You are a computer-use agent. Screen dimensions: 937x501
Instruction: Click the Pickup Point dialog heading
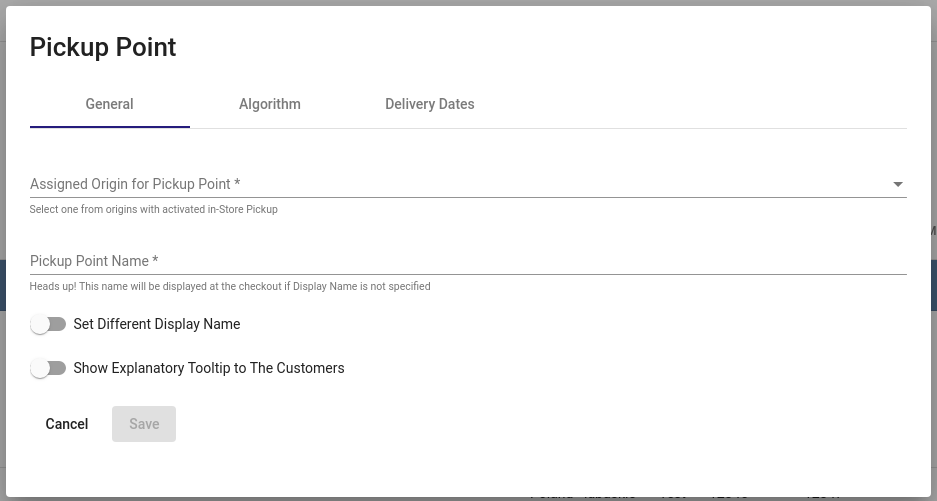(103, 47)
